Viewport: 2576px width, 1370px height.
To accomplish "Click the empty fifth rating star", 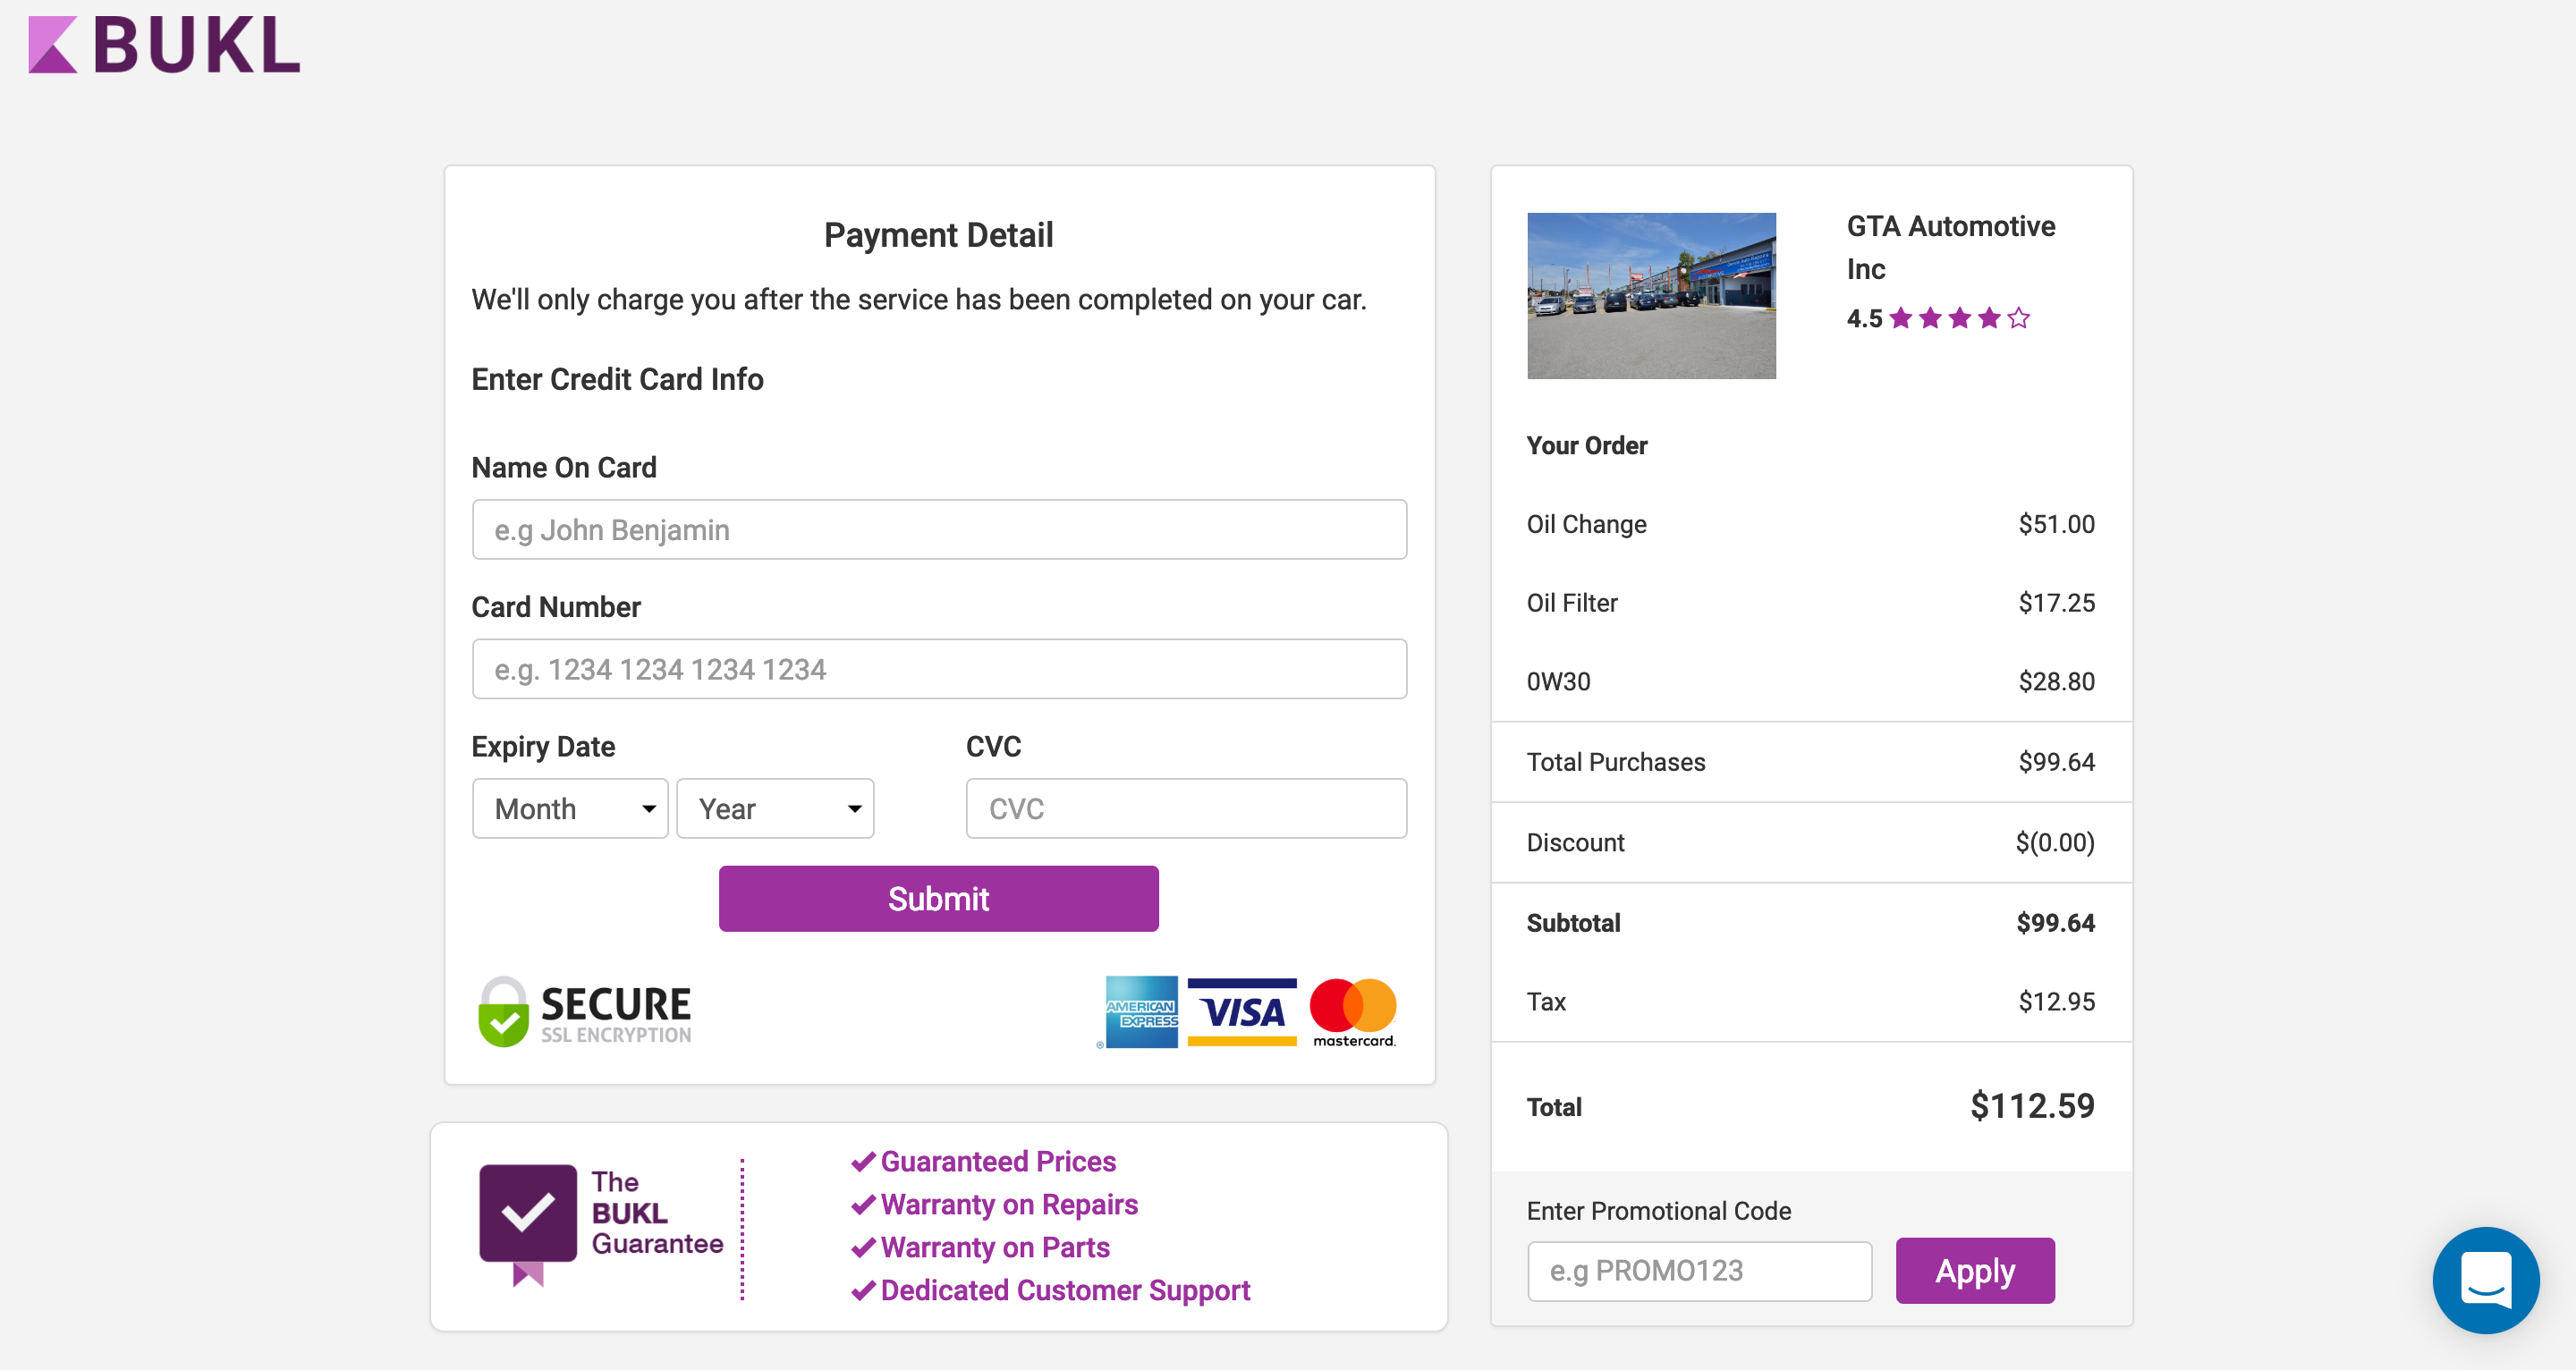I will pos(2018,318).
